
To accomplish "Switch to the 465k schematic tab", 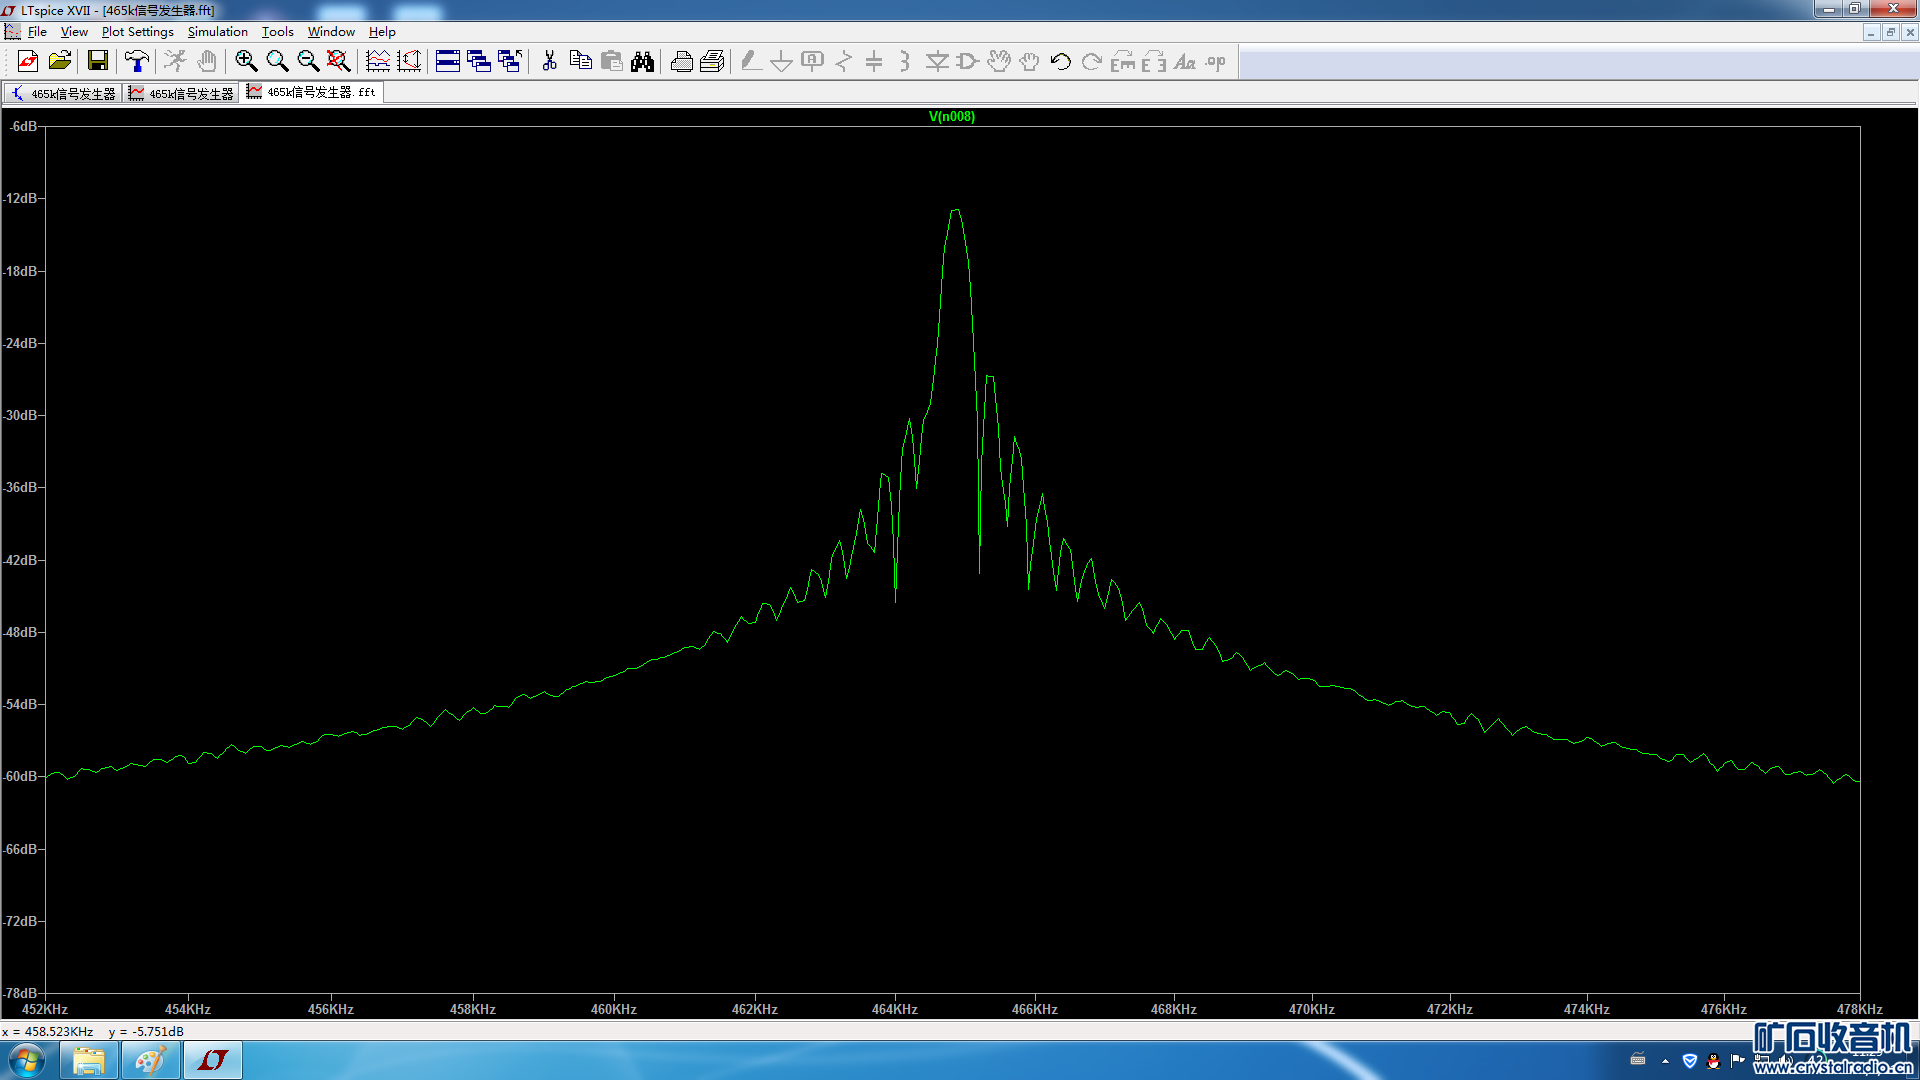I will (63, 93).
